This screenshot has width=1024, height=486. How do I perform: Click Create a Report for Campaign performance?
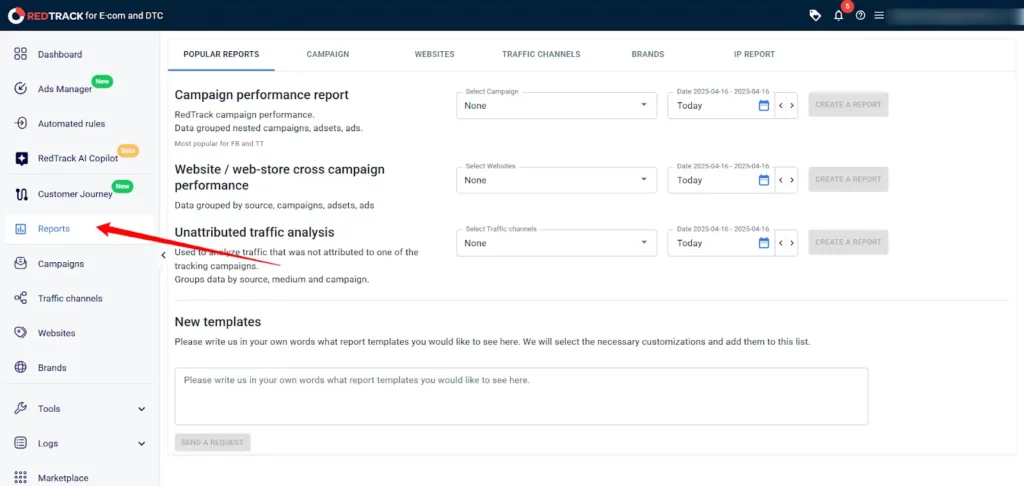pos(848,105)
